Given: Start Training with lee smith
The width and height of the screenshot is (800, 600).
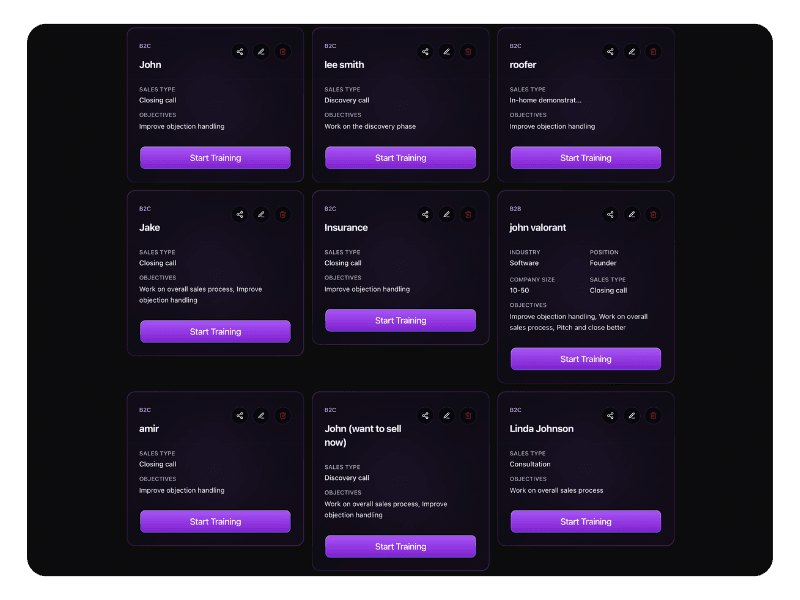Looking at the screenshot, I should [401, 158].
